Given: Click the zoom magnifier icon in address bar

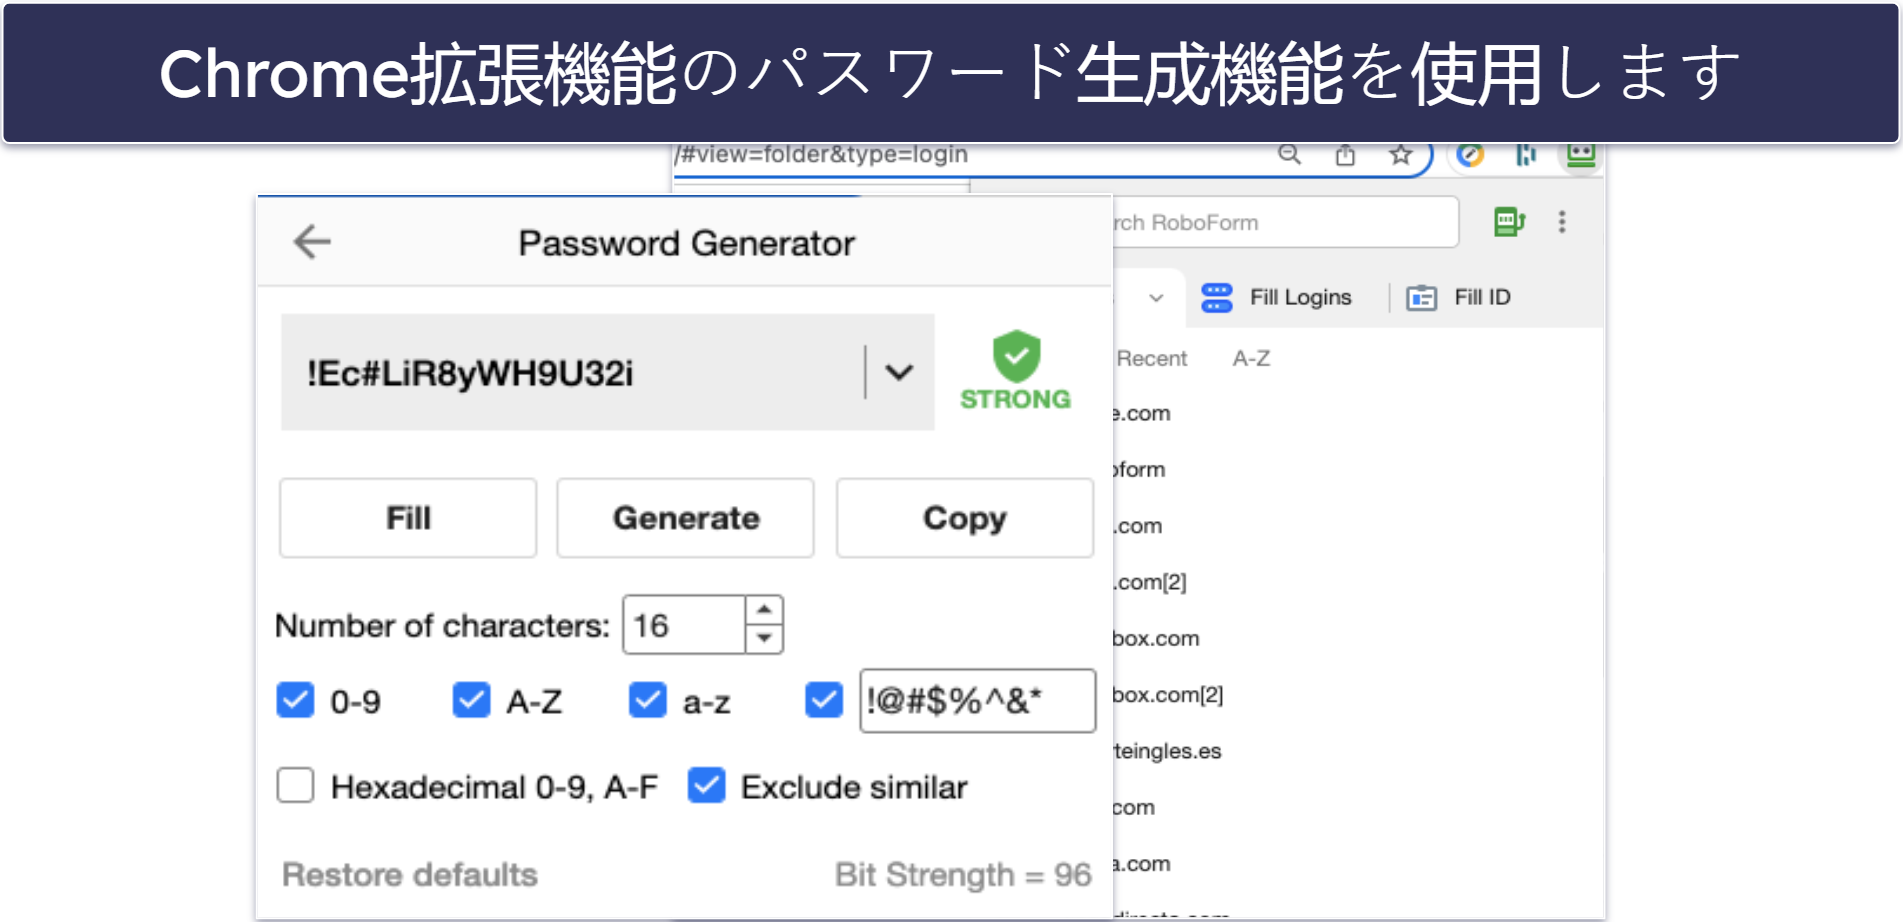Looking at the screenshot, I should (x=1289, y=155).
